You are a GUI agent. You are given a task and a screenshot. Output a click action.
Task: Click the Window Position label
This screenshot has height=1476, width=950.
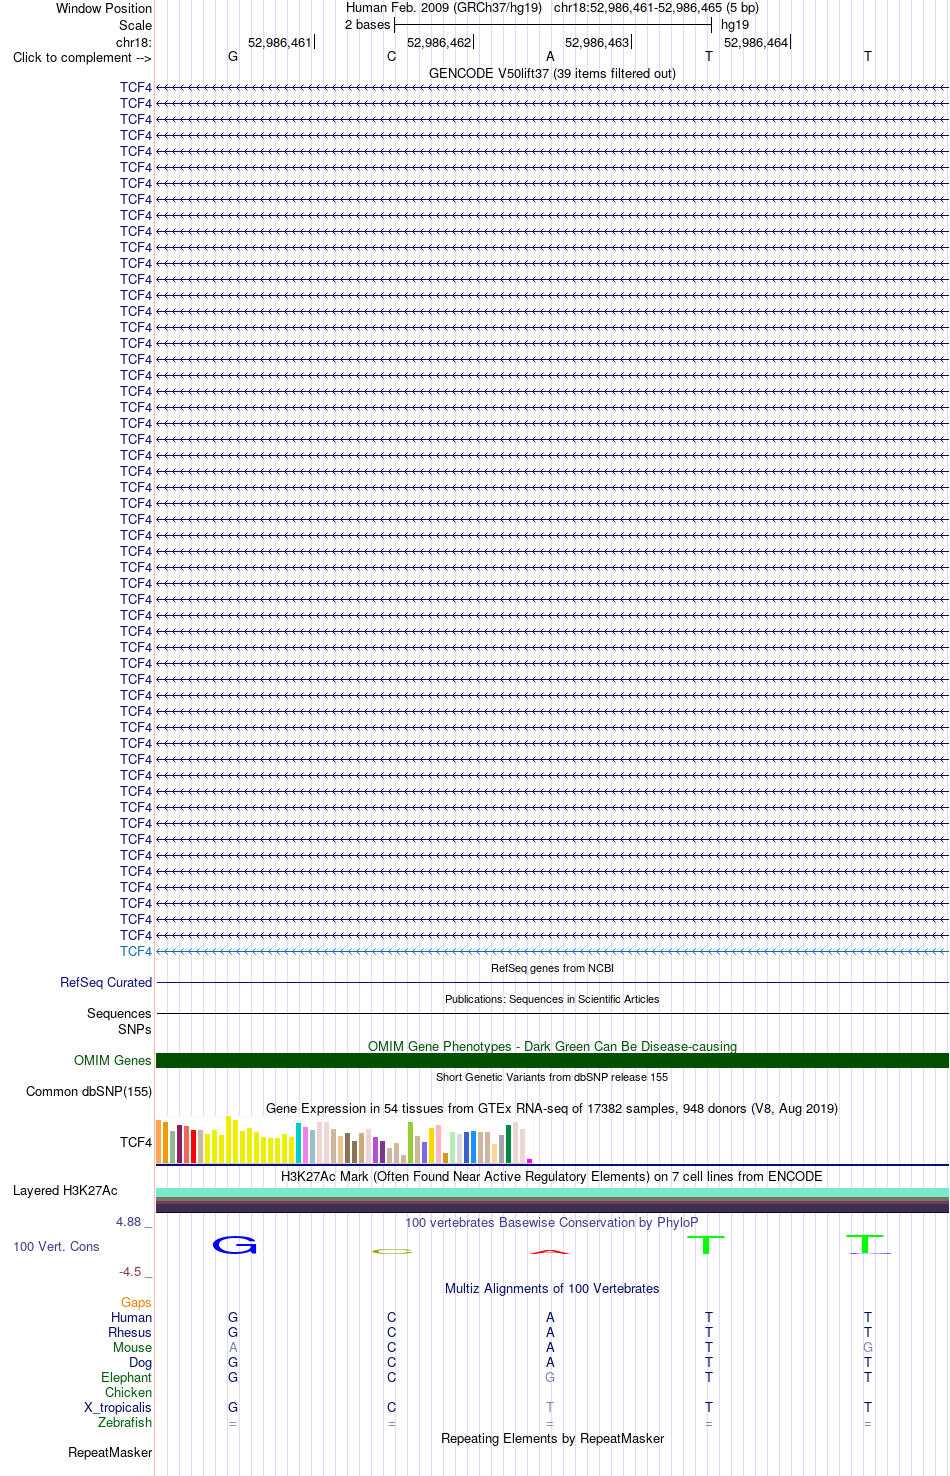tap(104, 8)
